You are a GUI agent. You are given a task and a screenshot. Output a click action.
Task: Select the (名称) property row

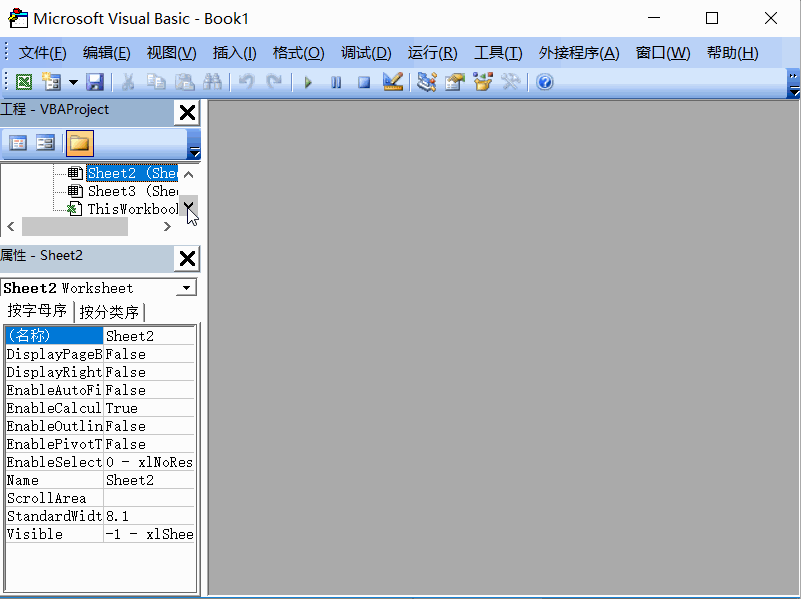point(100,336)
